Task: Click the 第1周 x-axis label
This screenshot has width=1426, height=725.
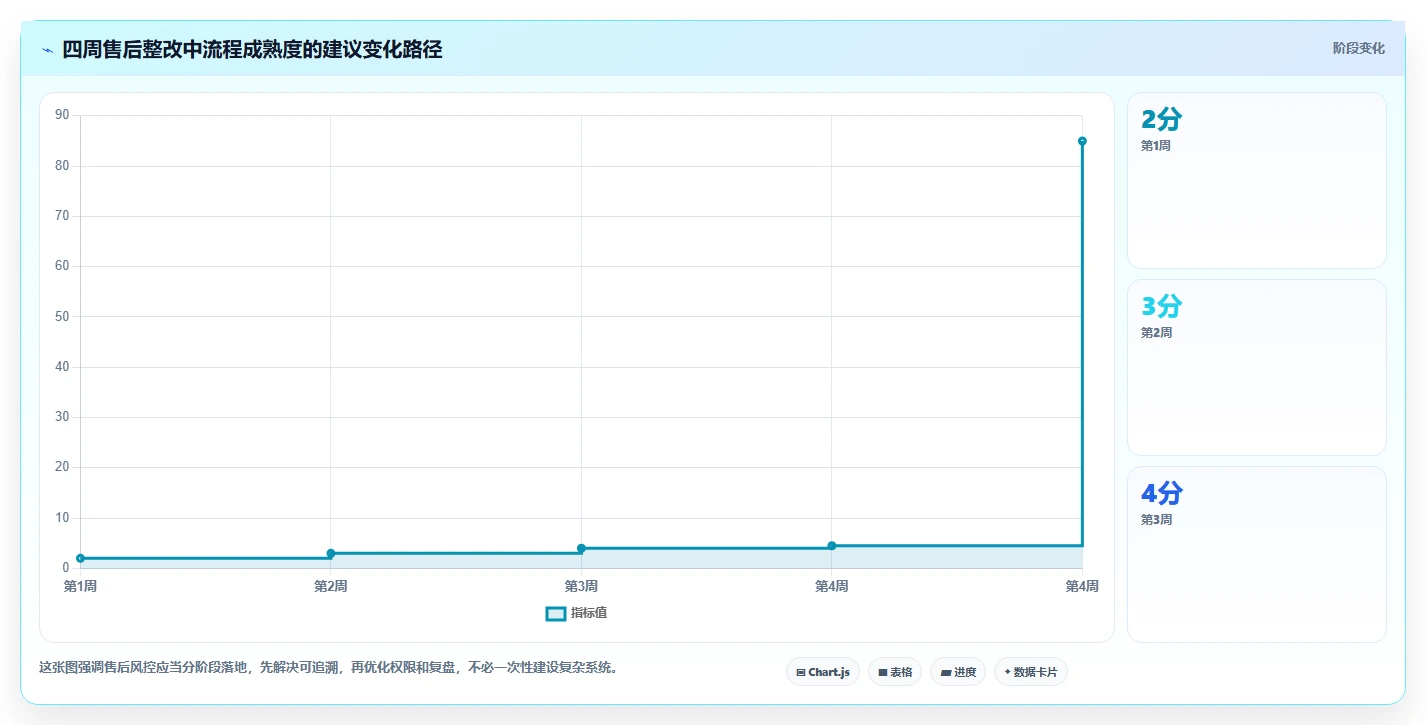Action: 80,586
